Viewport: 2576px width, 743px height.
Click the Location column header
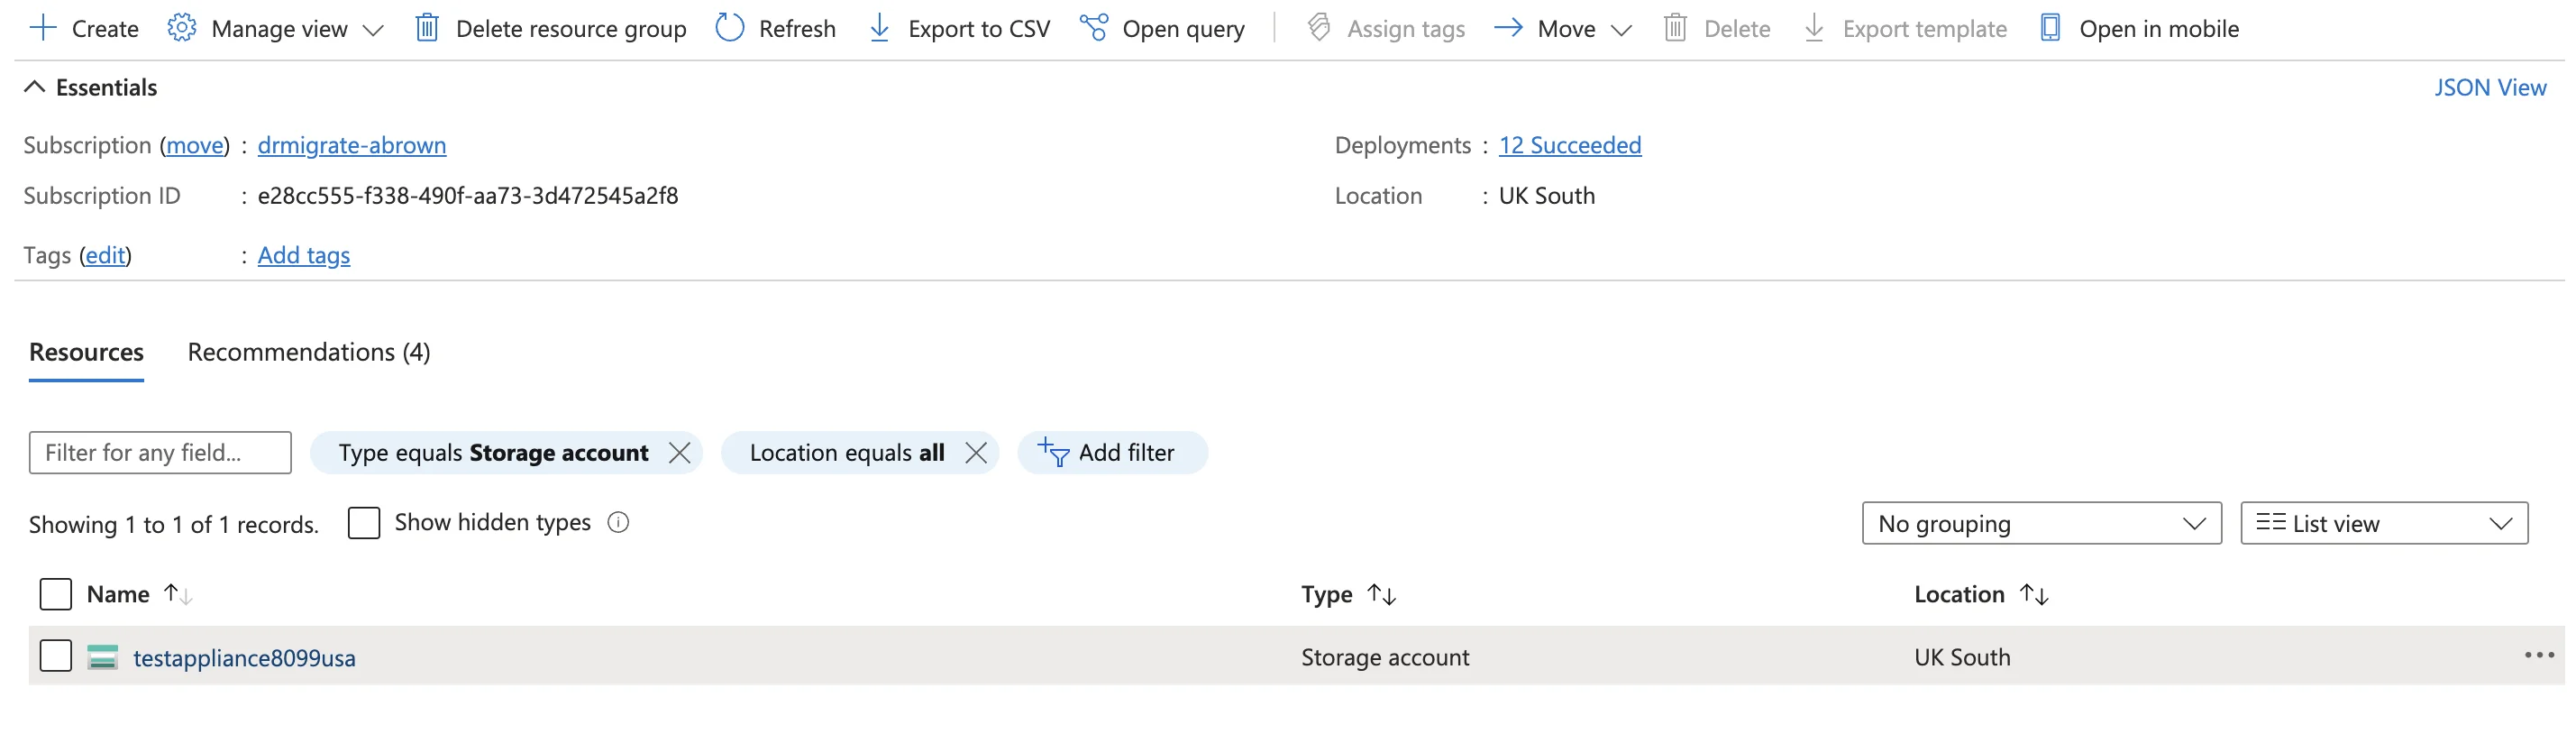click(1959, 595)
